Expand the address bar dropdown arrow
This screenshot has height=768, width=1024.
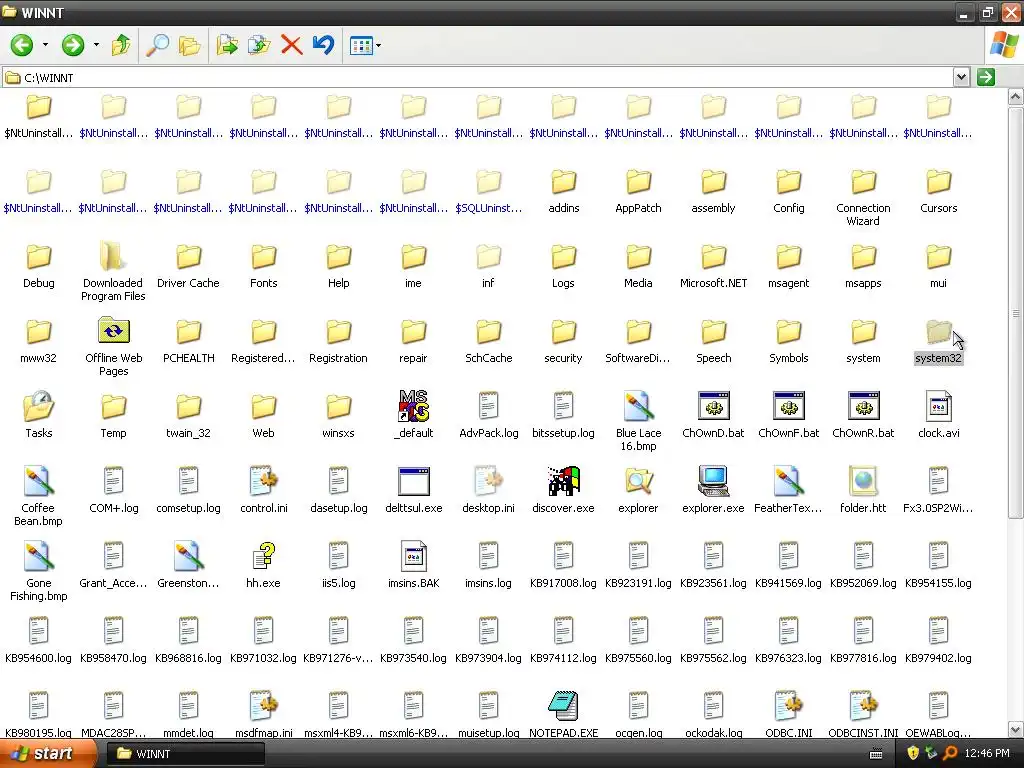[x=961, y=77]
